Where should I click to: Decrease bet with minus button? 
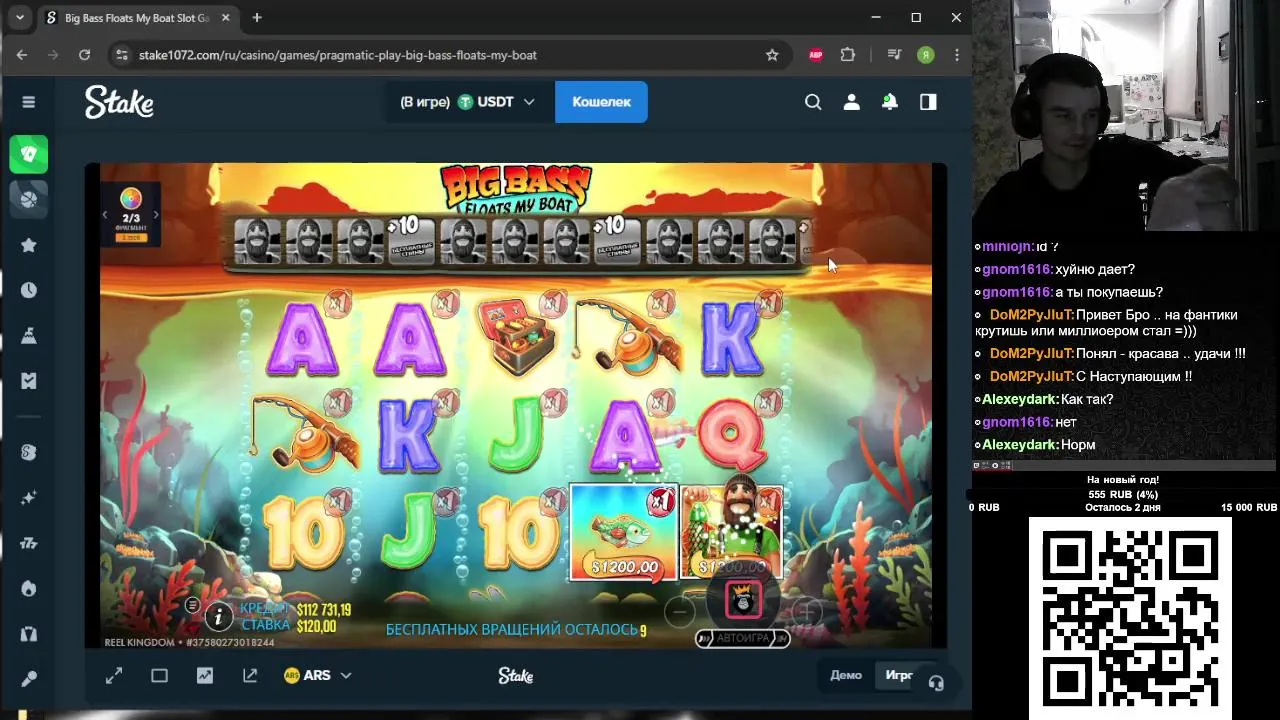point(680,610)
